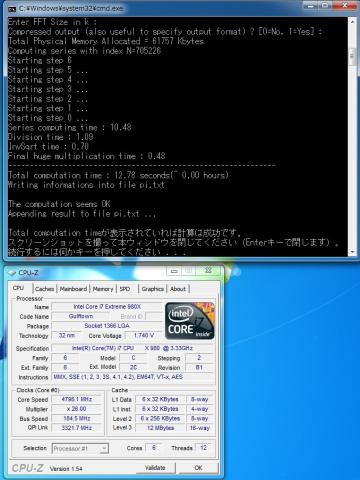Click the Level 3 '16-way' value
Screen dimensions: 360x480
200,428
